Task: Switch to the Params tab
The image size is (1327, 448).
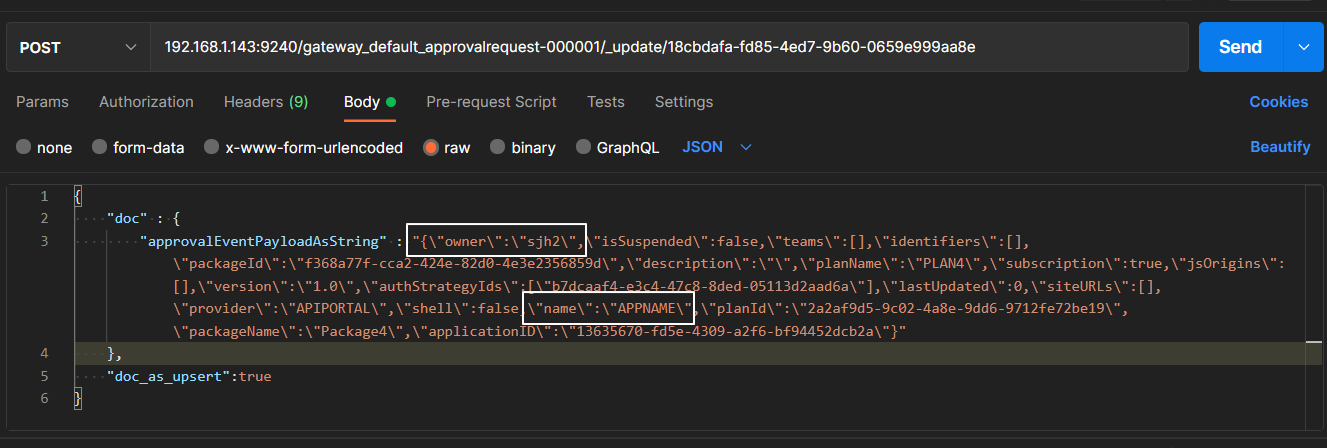Action: coord(42,102)
